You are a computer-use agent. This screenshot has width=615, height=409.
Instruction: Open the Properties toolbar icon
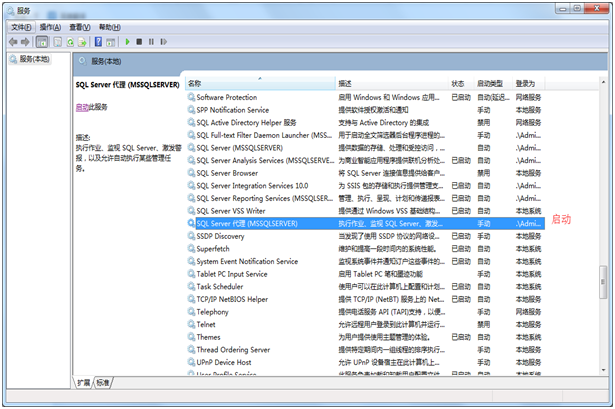pos(58,42)
